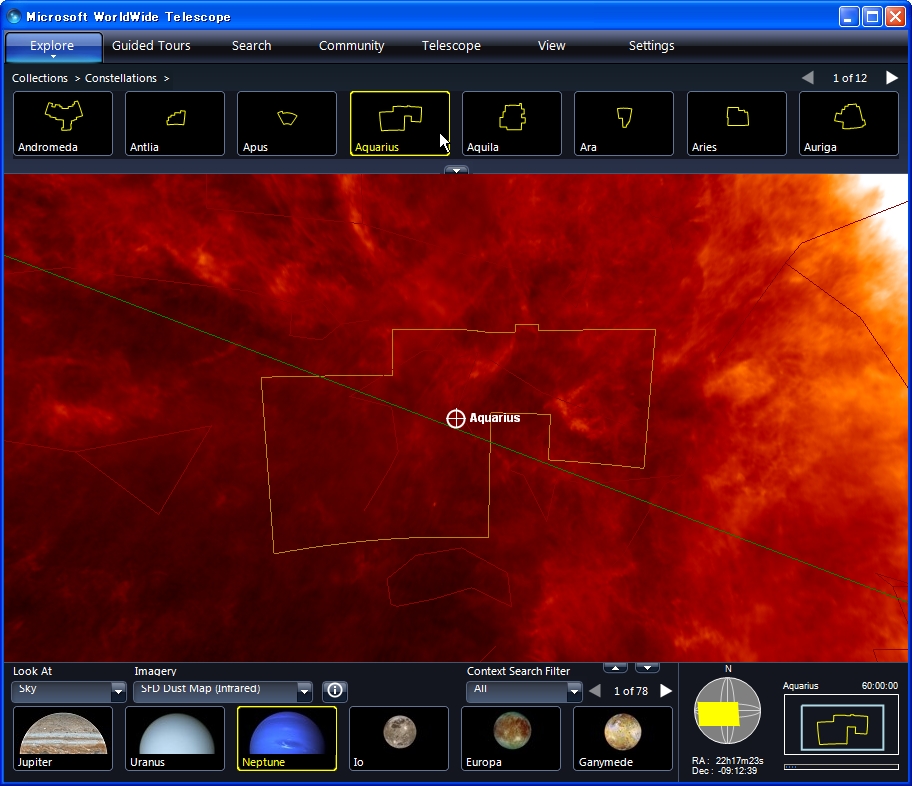Select the Andromeda constellation thumbnail

pyautogui.click(x=63, y=123)
